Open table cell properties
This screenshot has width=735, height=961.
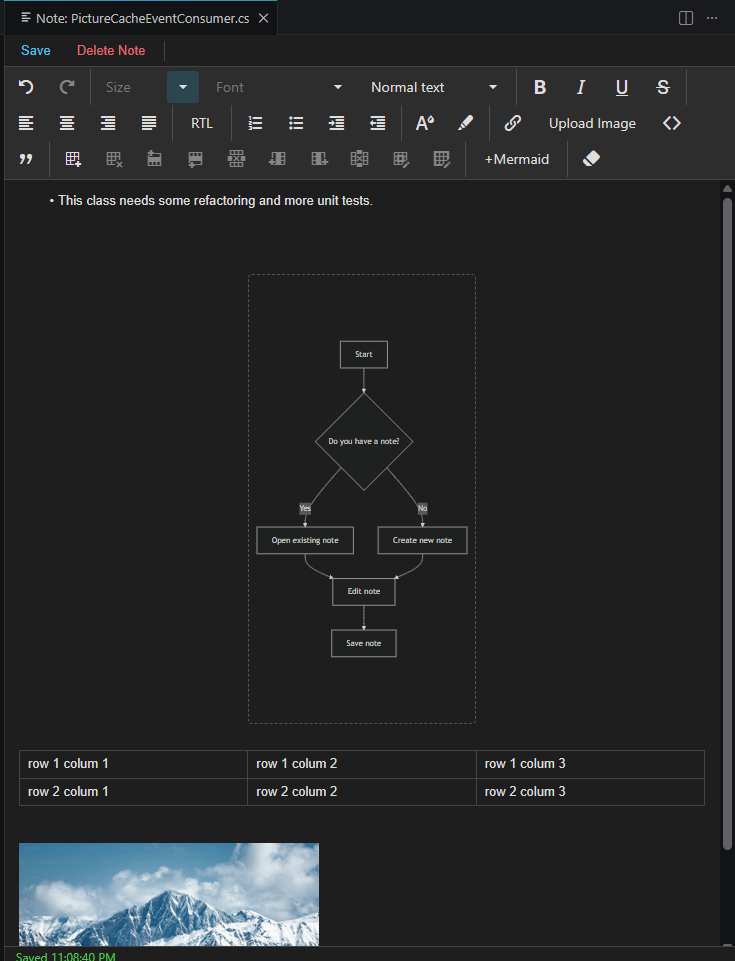400,159
